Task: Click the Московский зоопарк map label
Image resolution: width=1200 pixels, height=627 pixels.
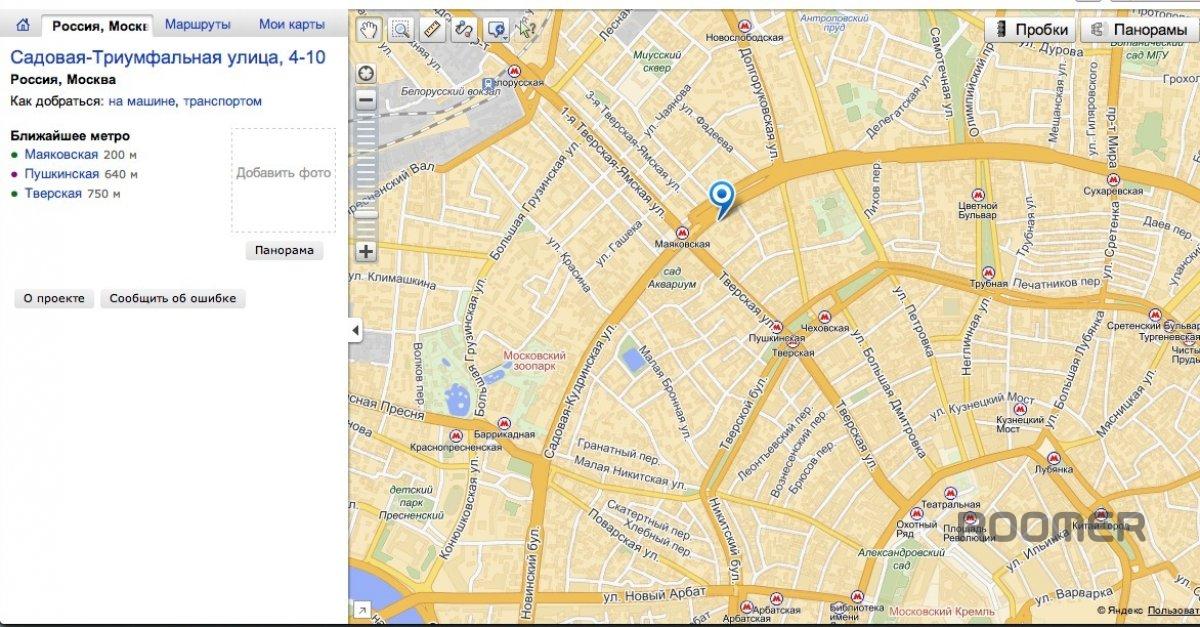Action: point(534,361)
